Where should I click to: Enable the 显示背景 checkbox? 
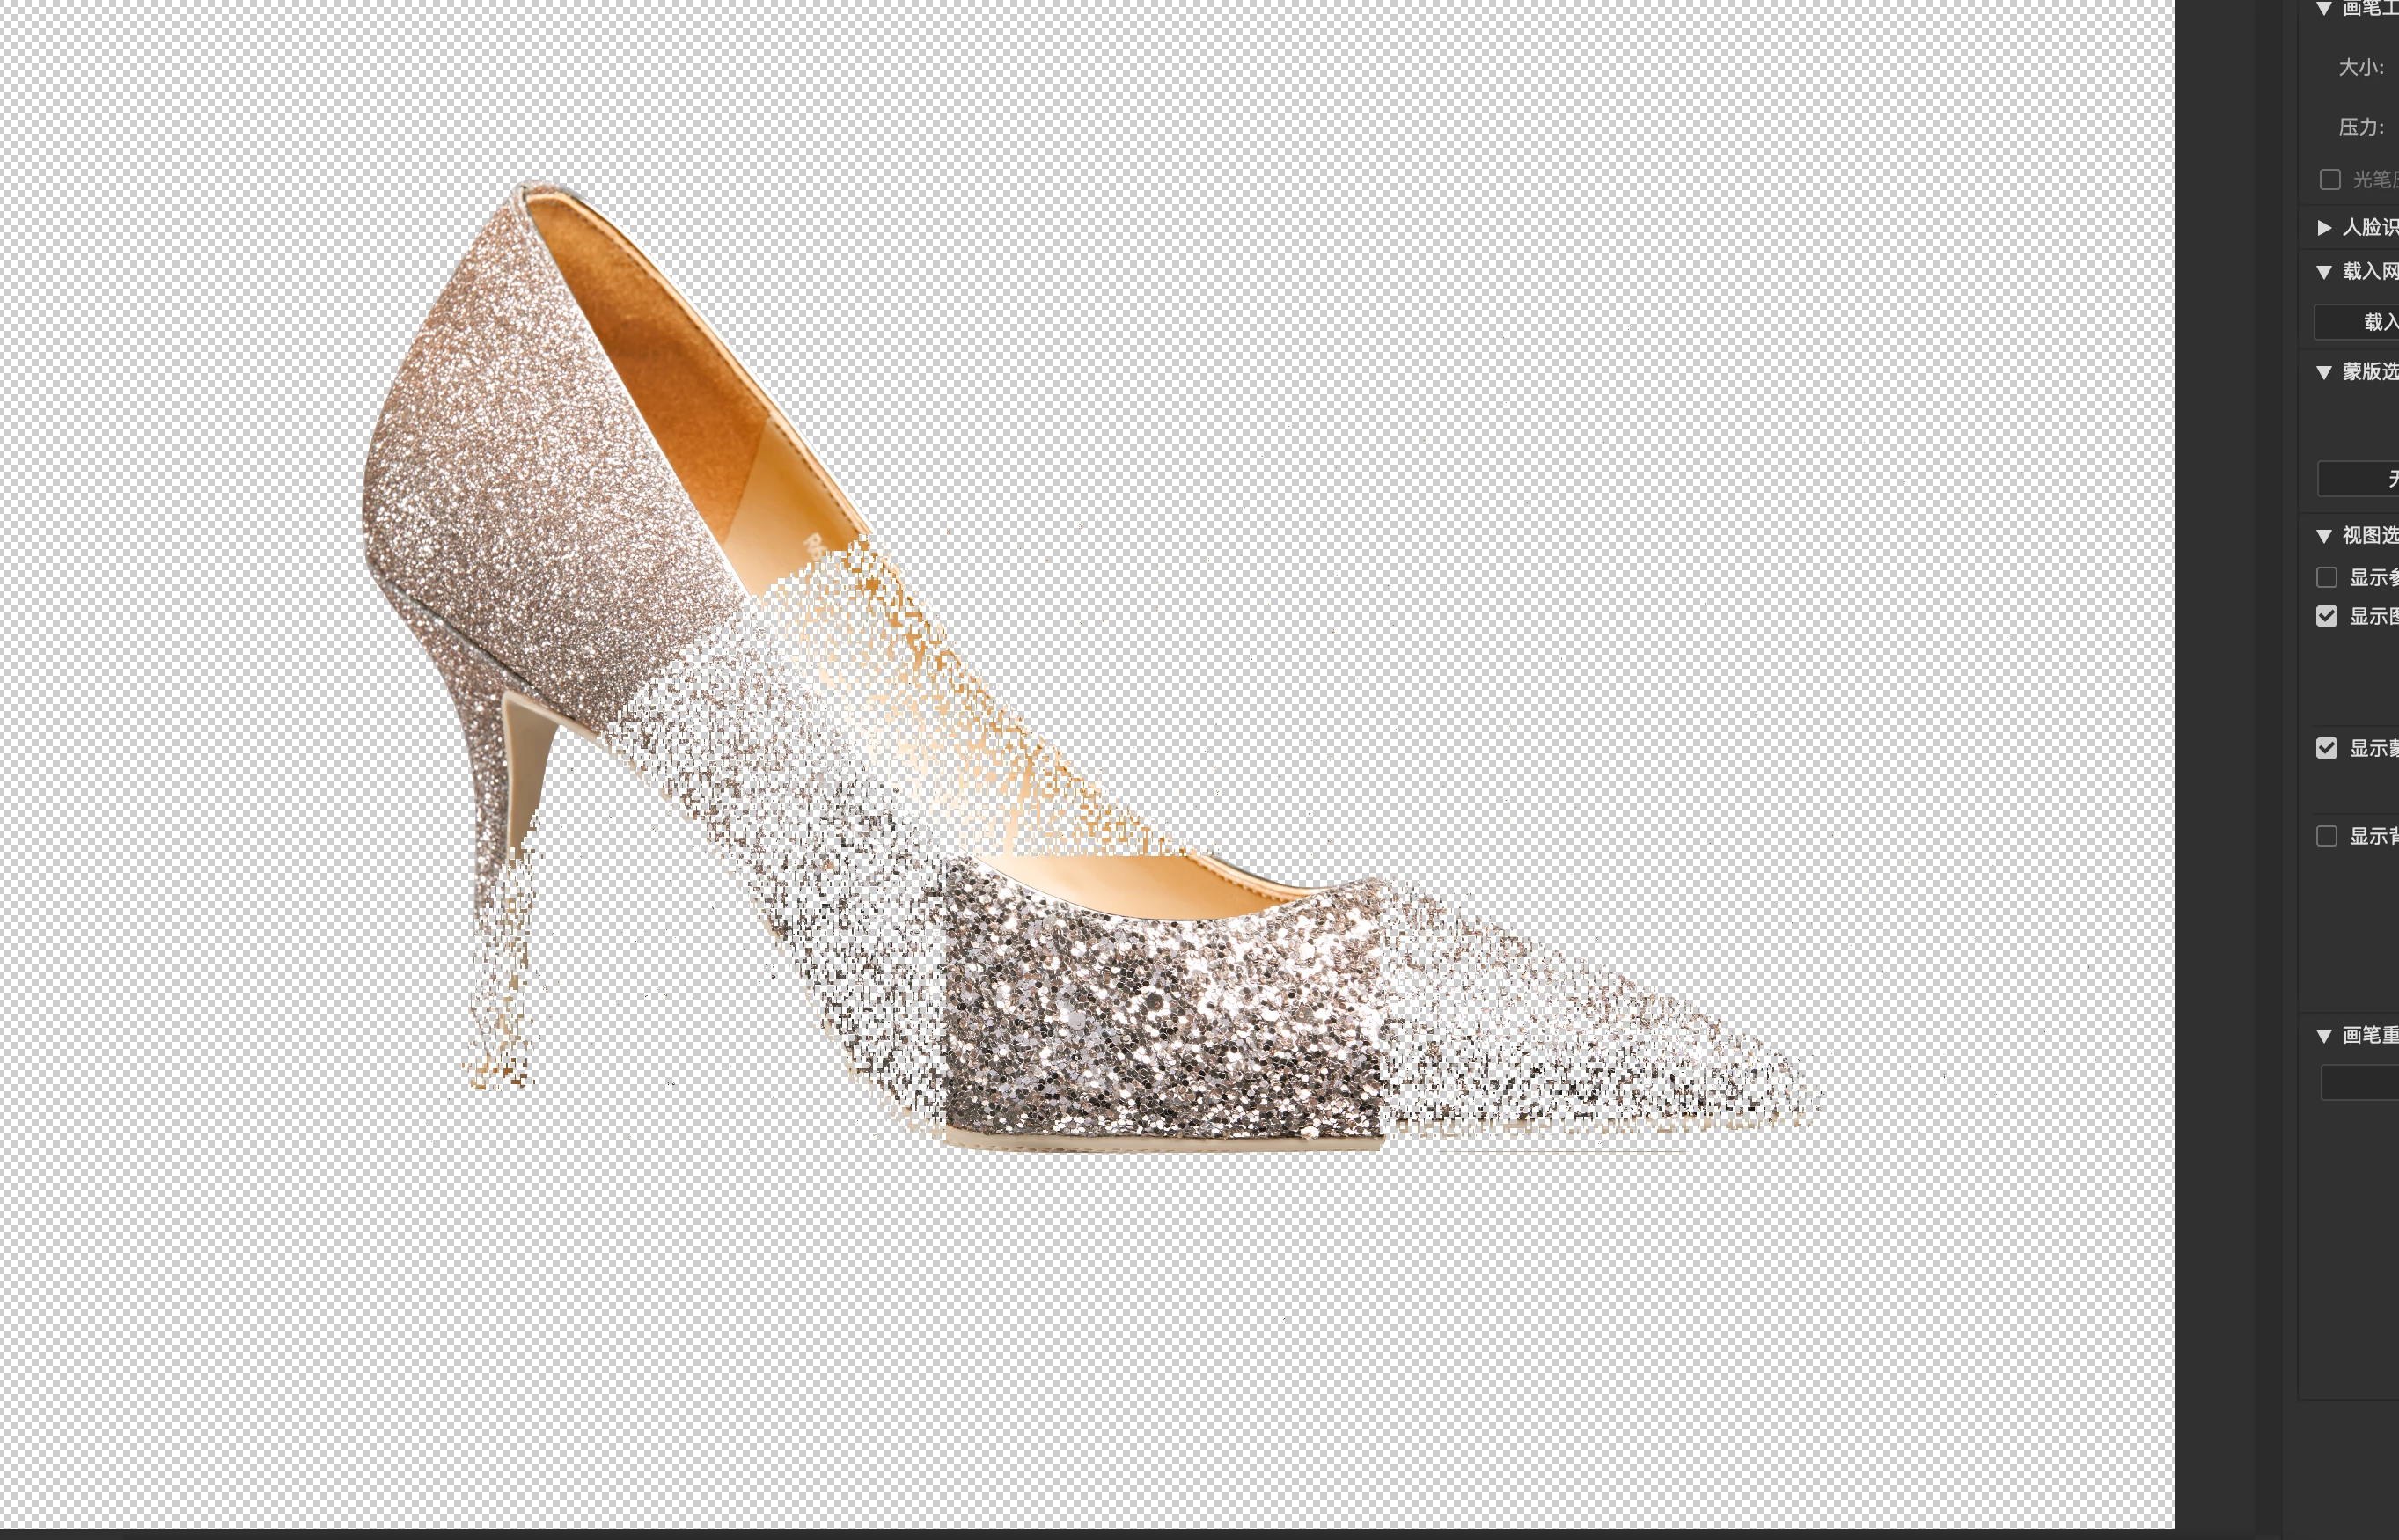pos(2326,836)
